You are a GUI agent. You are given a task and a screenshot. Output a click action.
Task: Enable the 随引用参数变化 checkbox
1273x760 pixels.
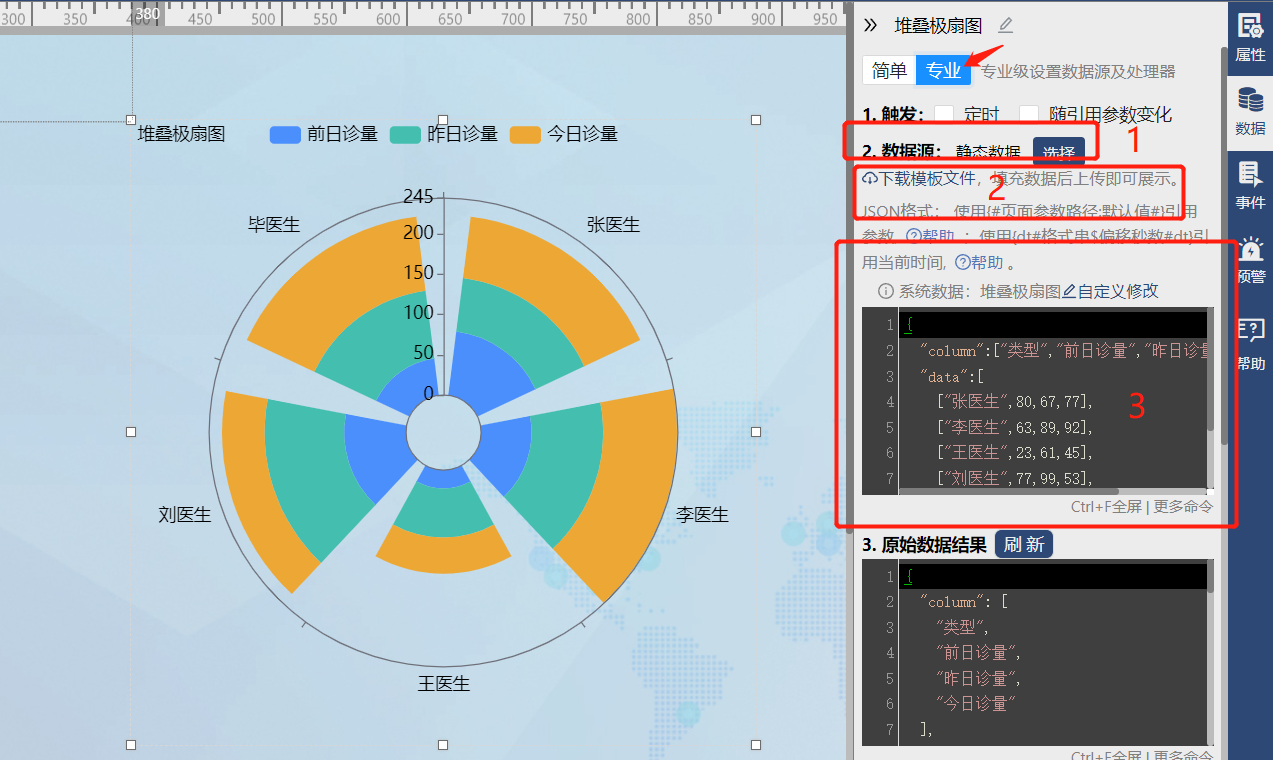1029,114
